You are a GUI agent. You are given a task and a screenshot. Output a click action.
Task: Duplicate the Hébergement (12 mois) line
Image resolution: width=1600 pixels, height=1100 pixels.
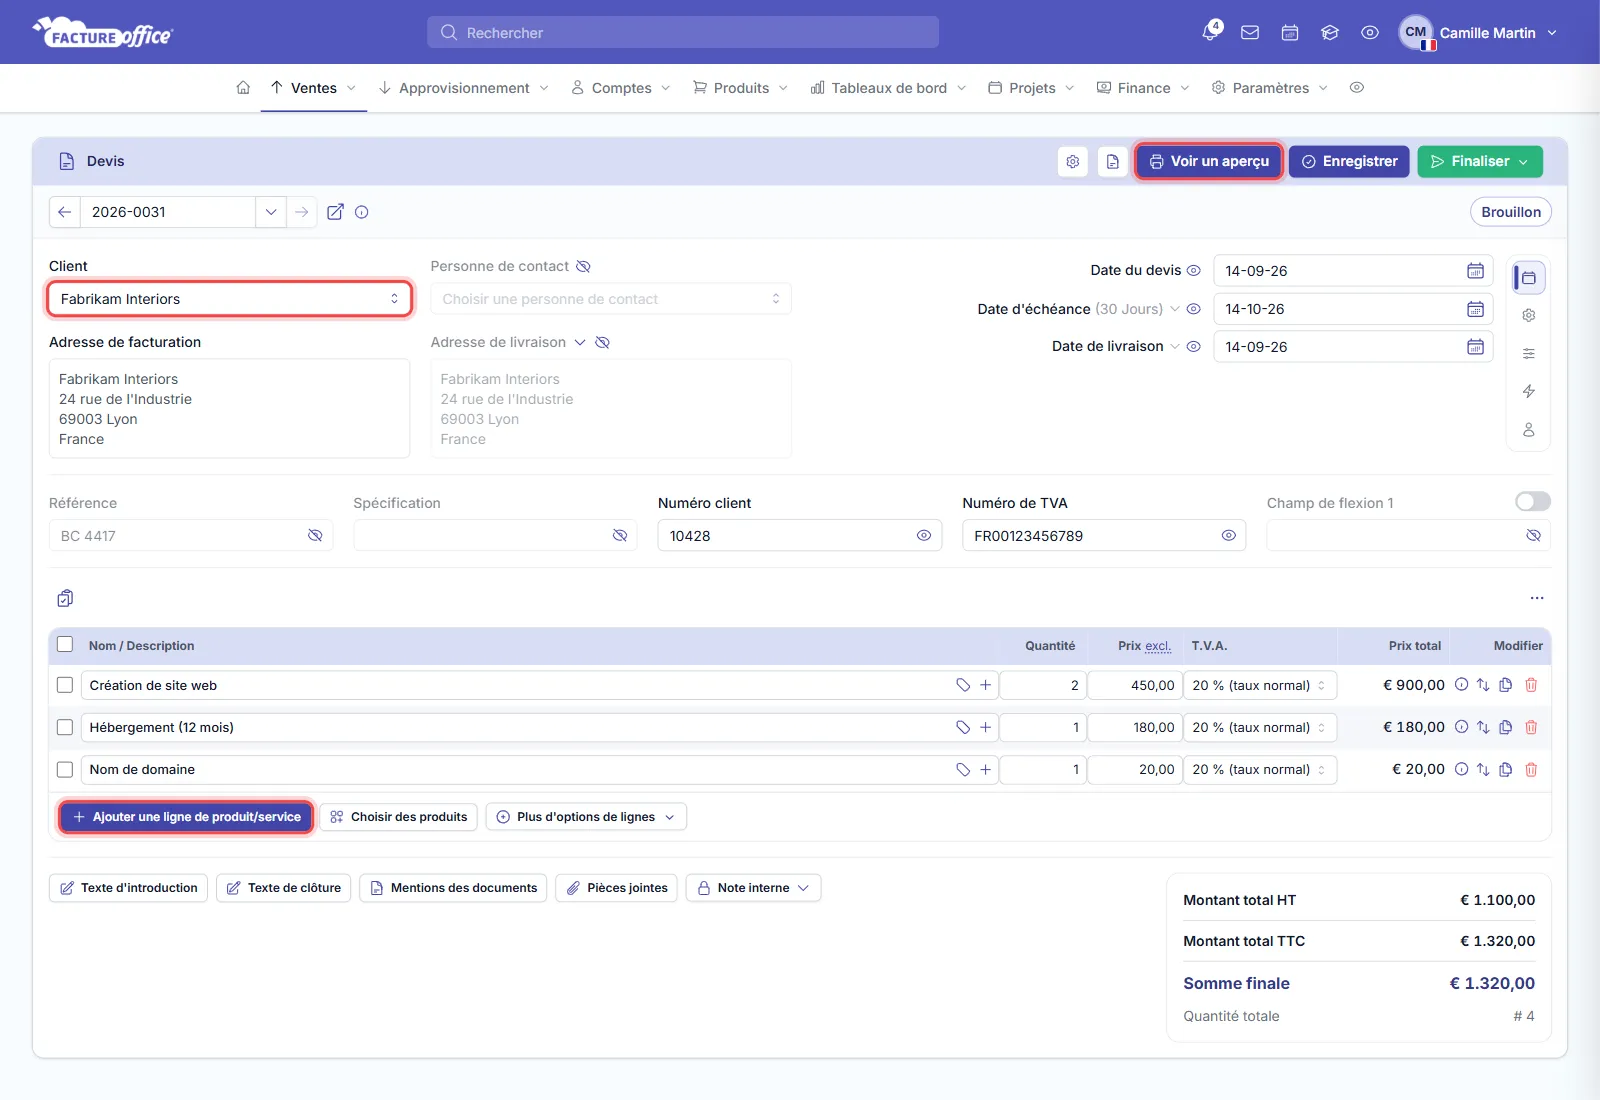click(x=1506, y=727)
